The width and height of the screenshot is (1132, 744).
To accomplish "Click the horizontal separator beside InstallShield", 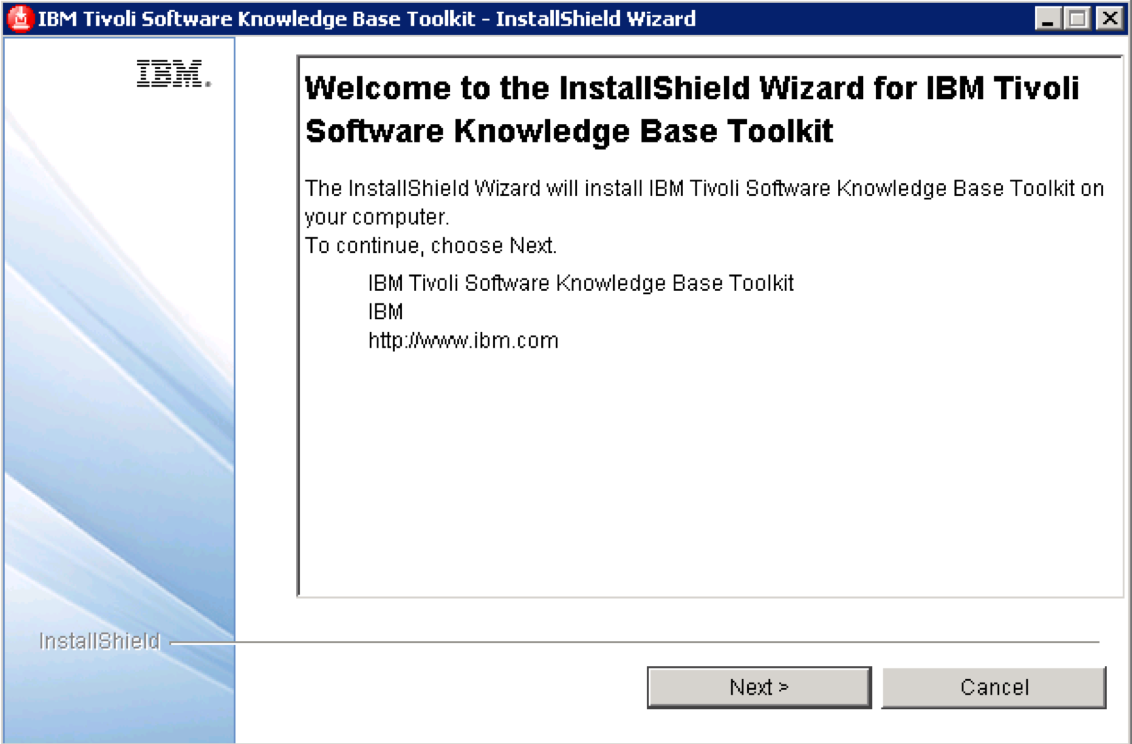I will coord(640,642).
